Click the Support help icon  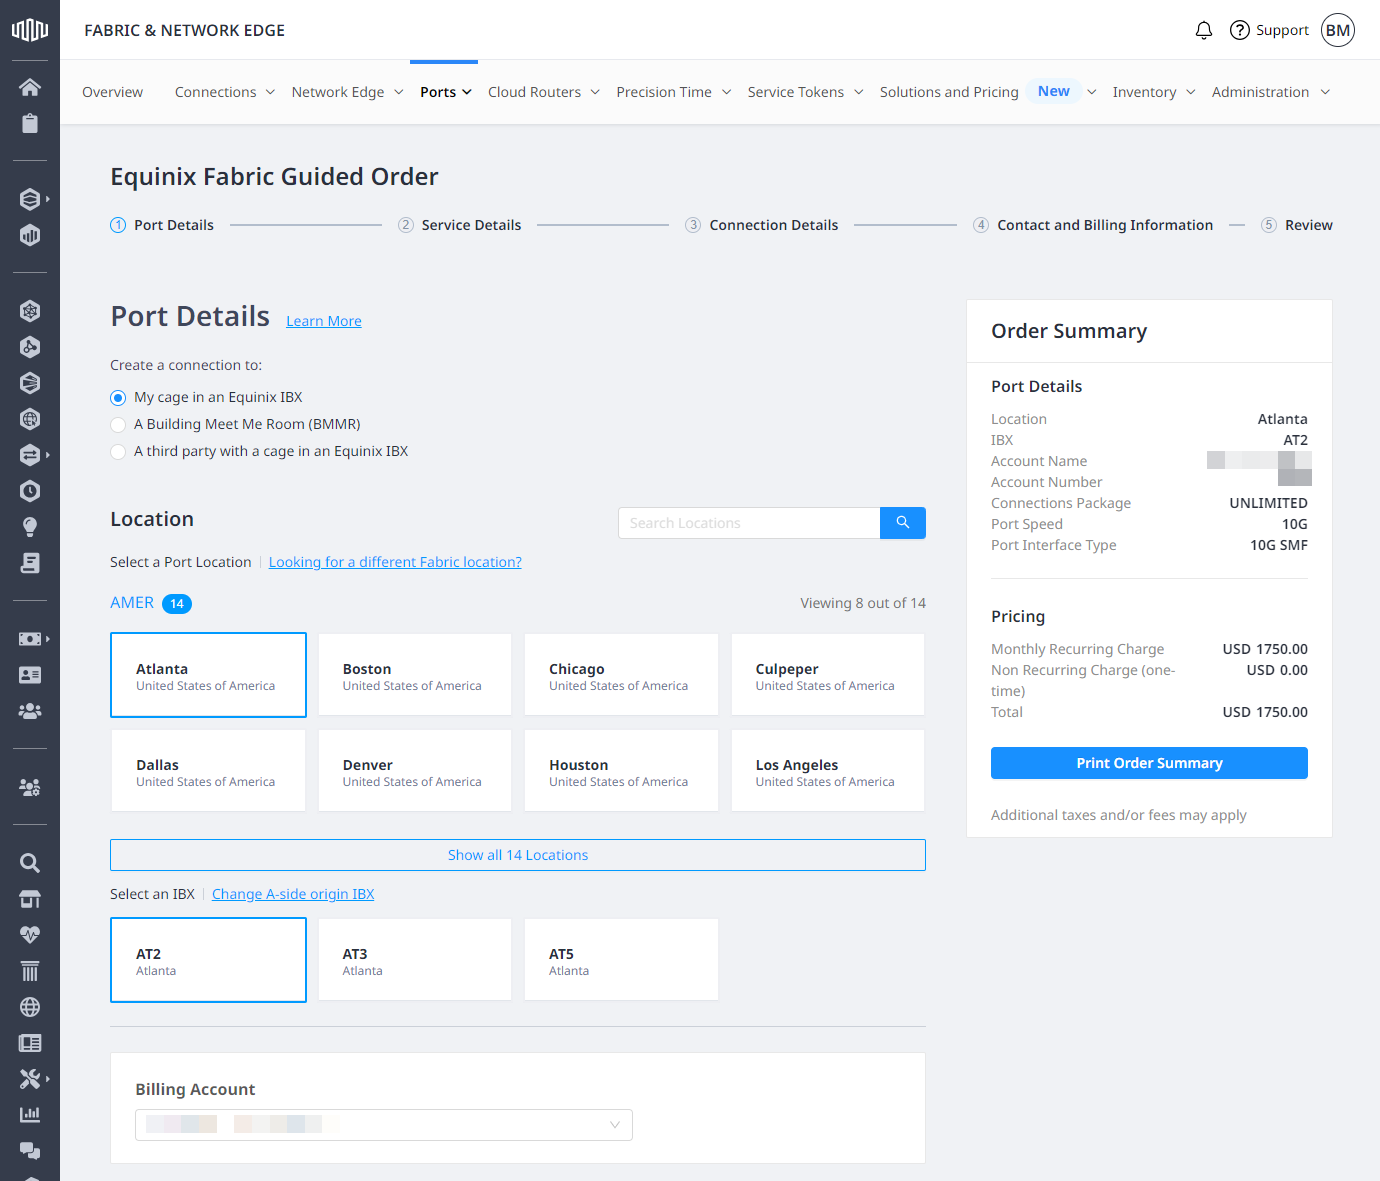[x=1240, y=30]
